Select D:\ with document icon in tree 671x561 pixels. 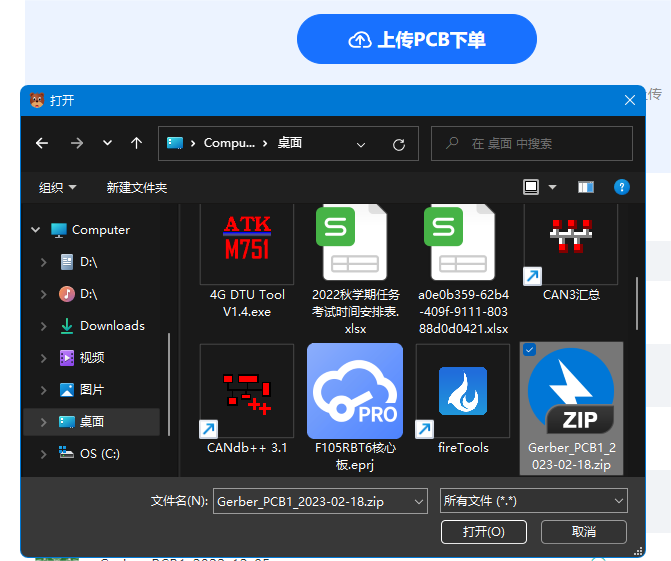pyautogui.click(x=80, y=262)
